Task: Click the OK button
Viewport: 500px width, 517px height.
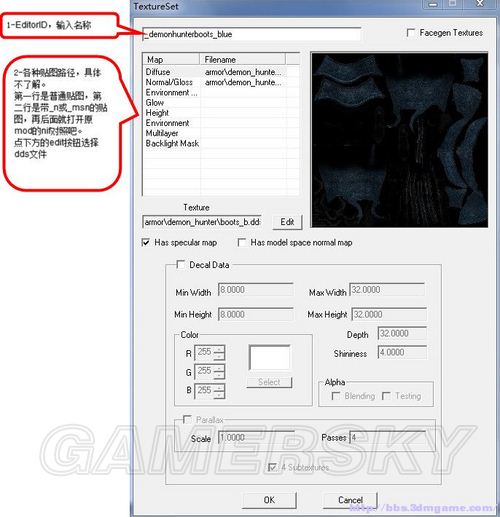Action: pyautogui.click(x=269, y=500)
